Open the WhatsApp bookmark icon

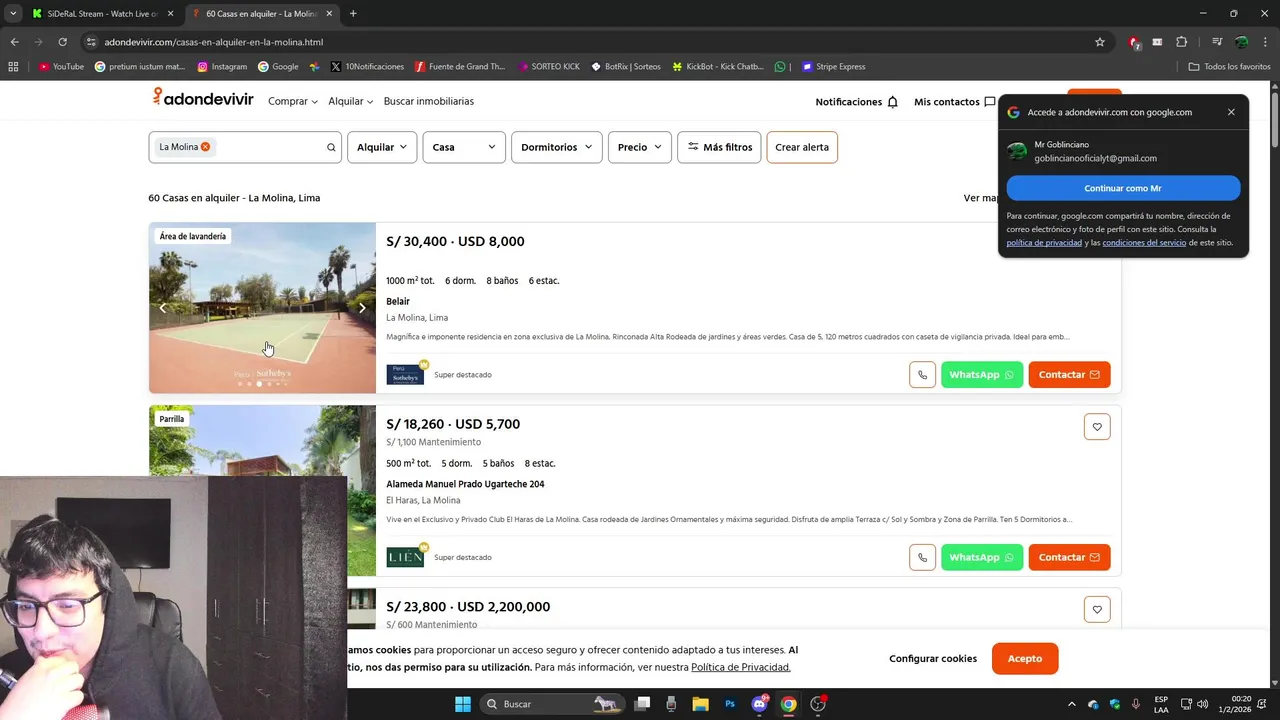(780, 67)
